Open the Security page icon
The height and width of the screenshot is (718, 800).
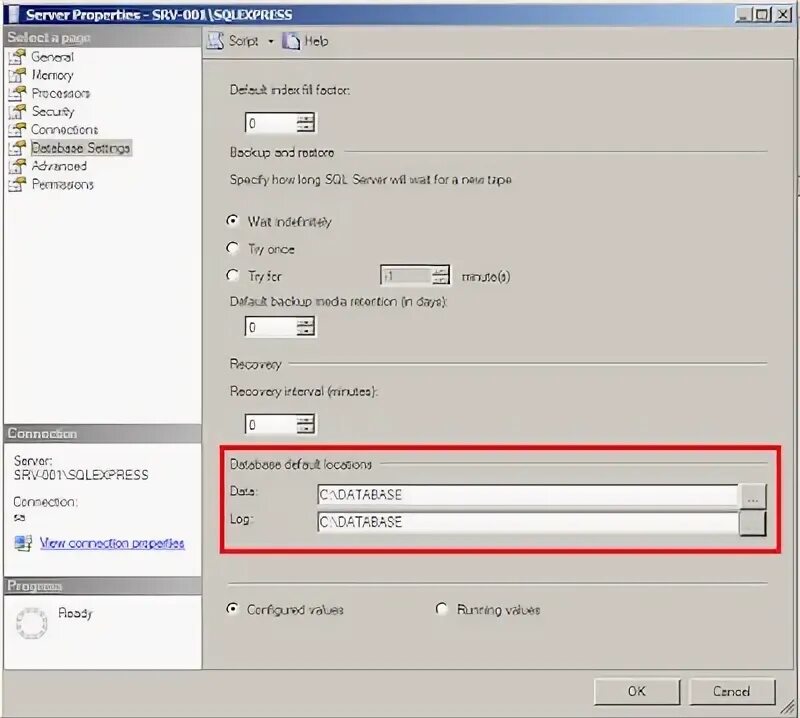click(17, 111)
